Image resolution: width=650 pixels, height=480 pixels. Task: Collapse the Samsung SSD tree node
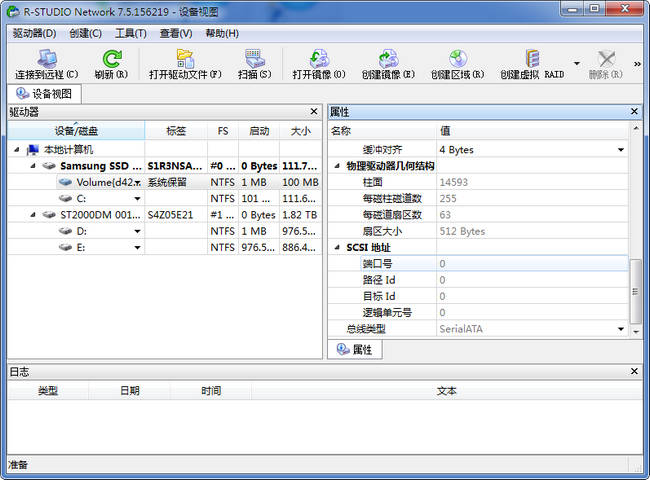(33, 166)
